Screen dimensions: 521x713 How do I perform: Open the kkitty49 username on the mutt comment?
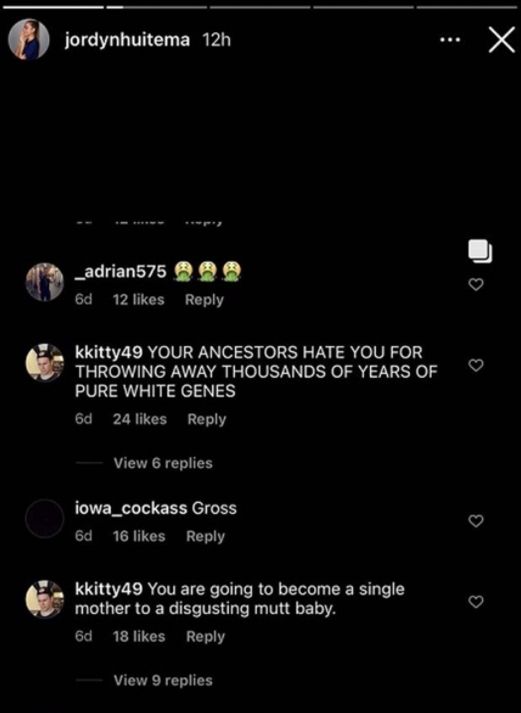109,589
